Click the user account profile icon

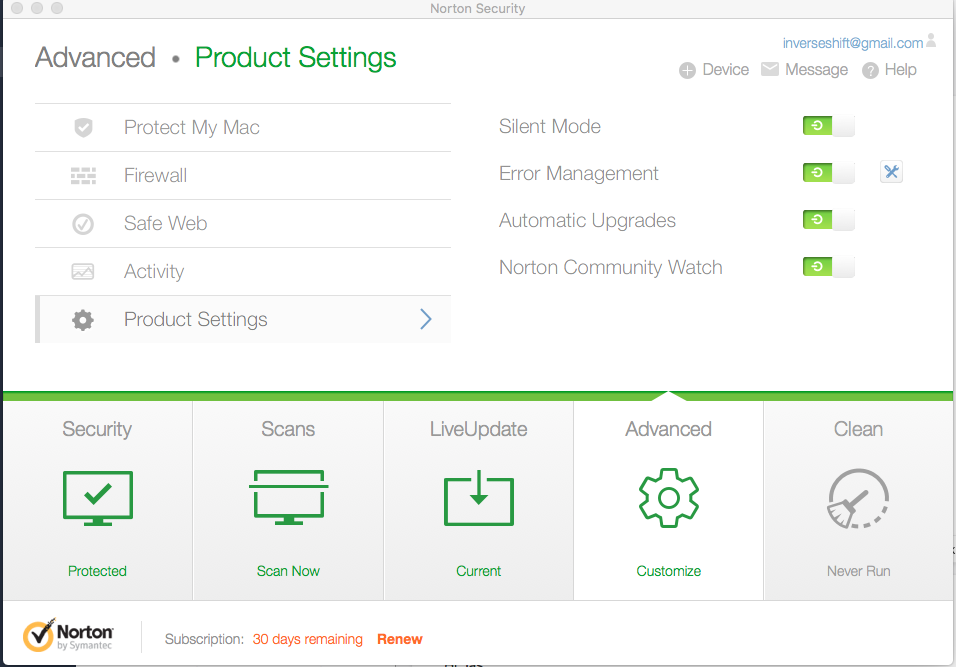click(932, 42)
